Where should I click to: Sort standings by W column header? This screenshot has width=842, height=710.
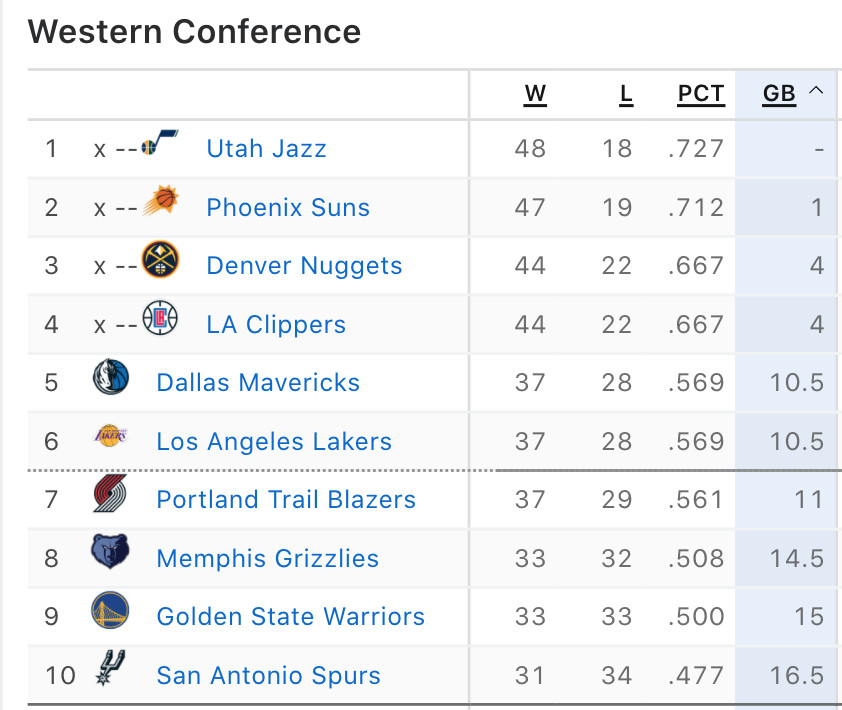pyautogui.click(x=535, y=94)
